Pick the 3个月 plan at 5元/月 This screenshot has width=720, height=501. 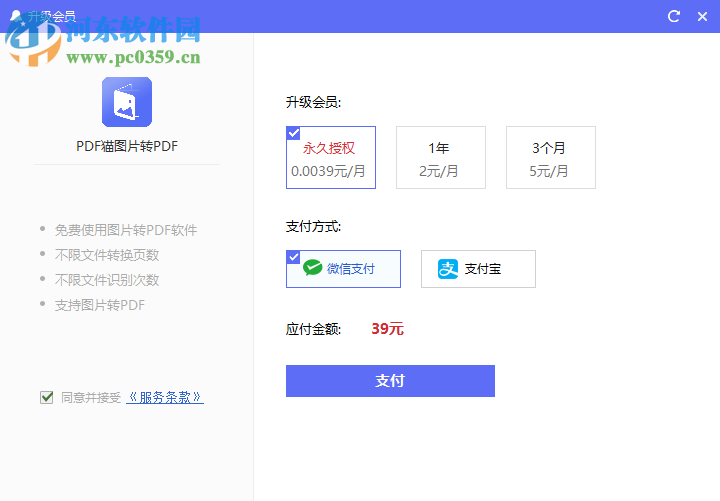[x=551, y=158]
